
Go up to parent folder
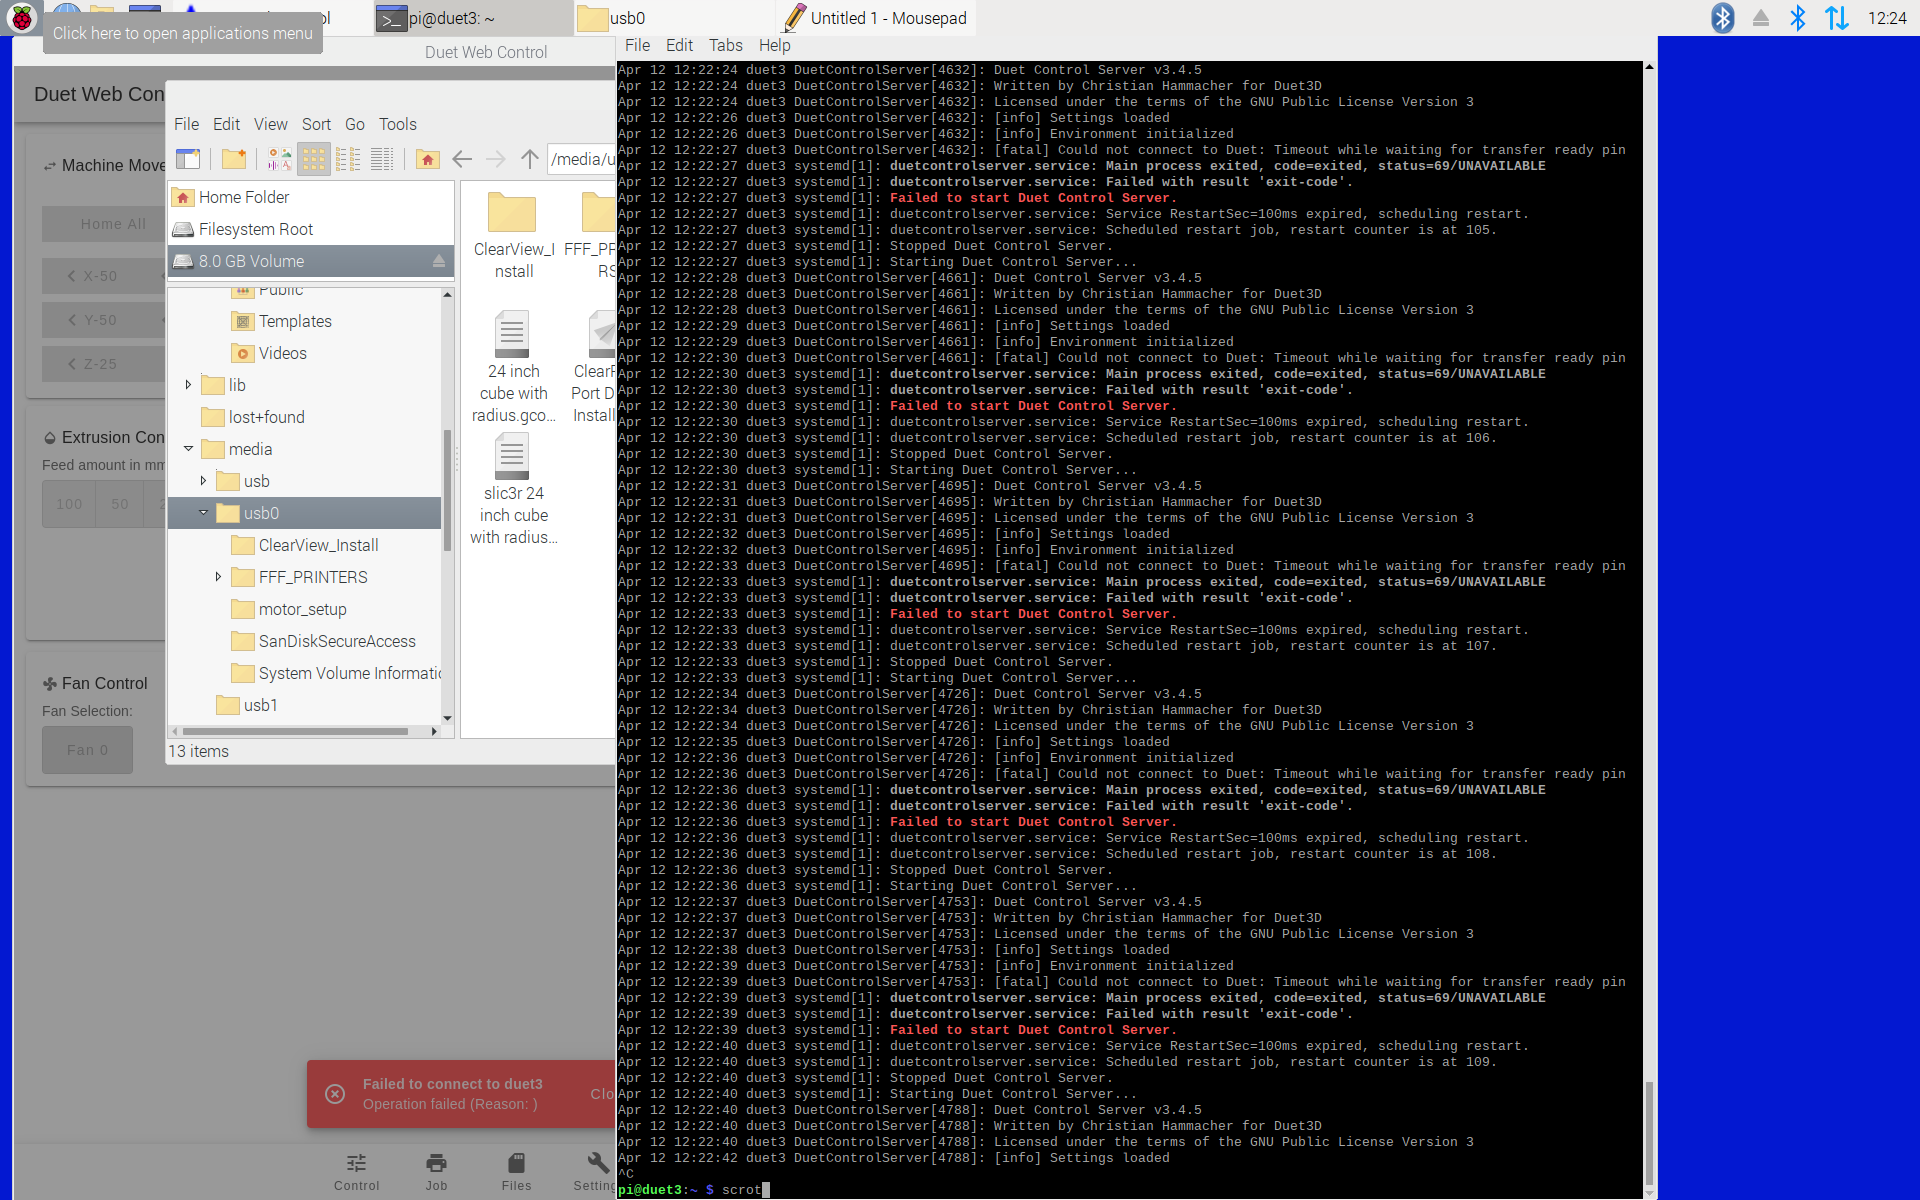coord(530,159)
